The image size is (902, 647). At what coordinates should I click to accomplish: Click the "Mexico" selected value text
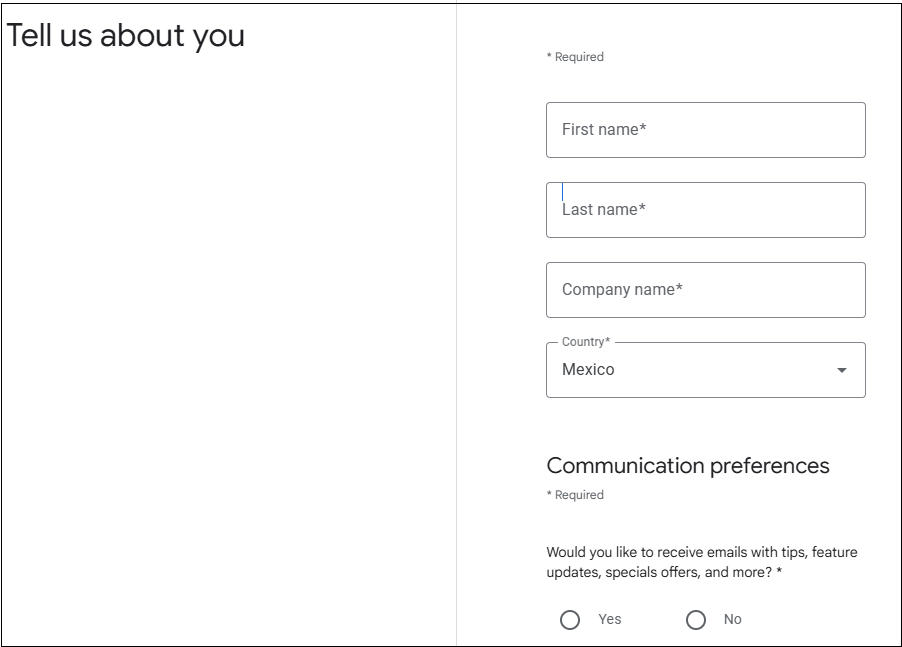tap(588, 370)
